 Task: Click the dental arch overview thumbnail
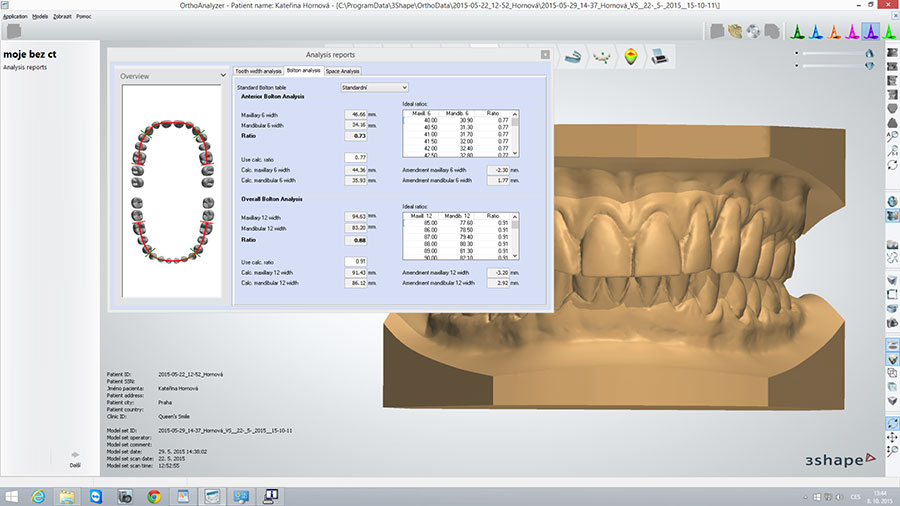pyautogui.click(x=172, y=191)
